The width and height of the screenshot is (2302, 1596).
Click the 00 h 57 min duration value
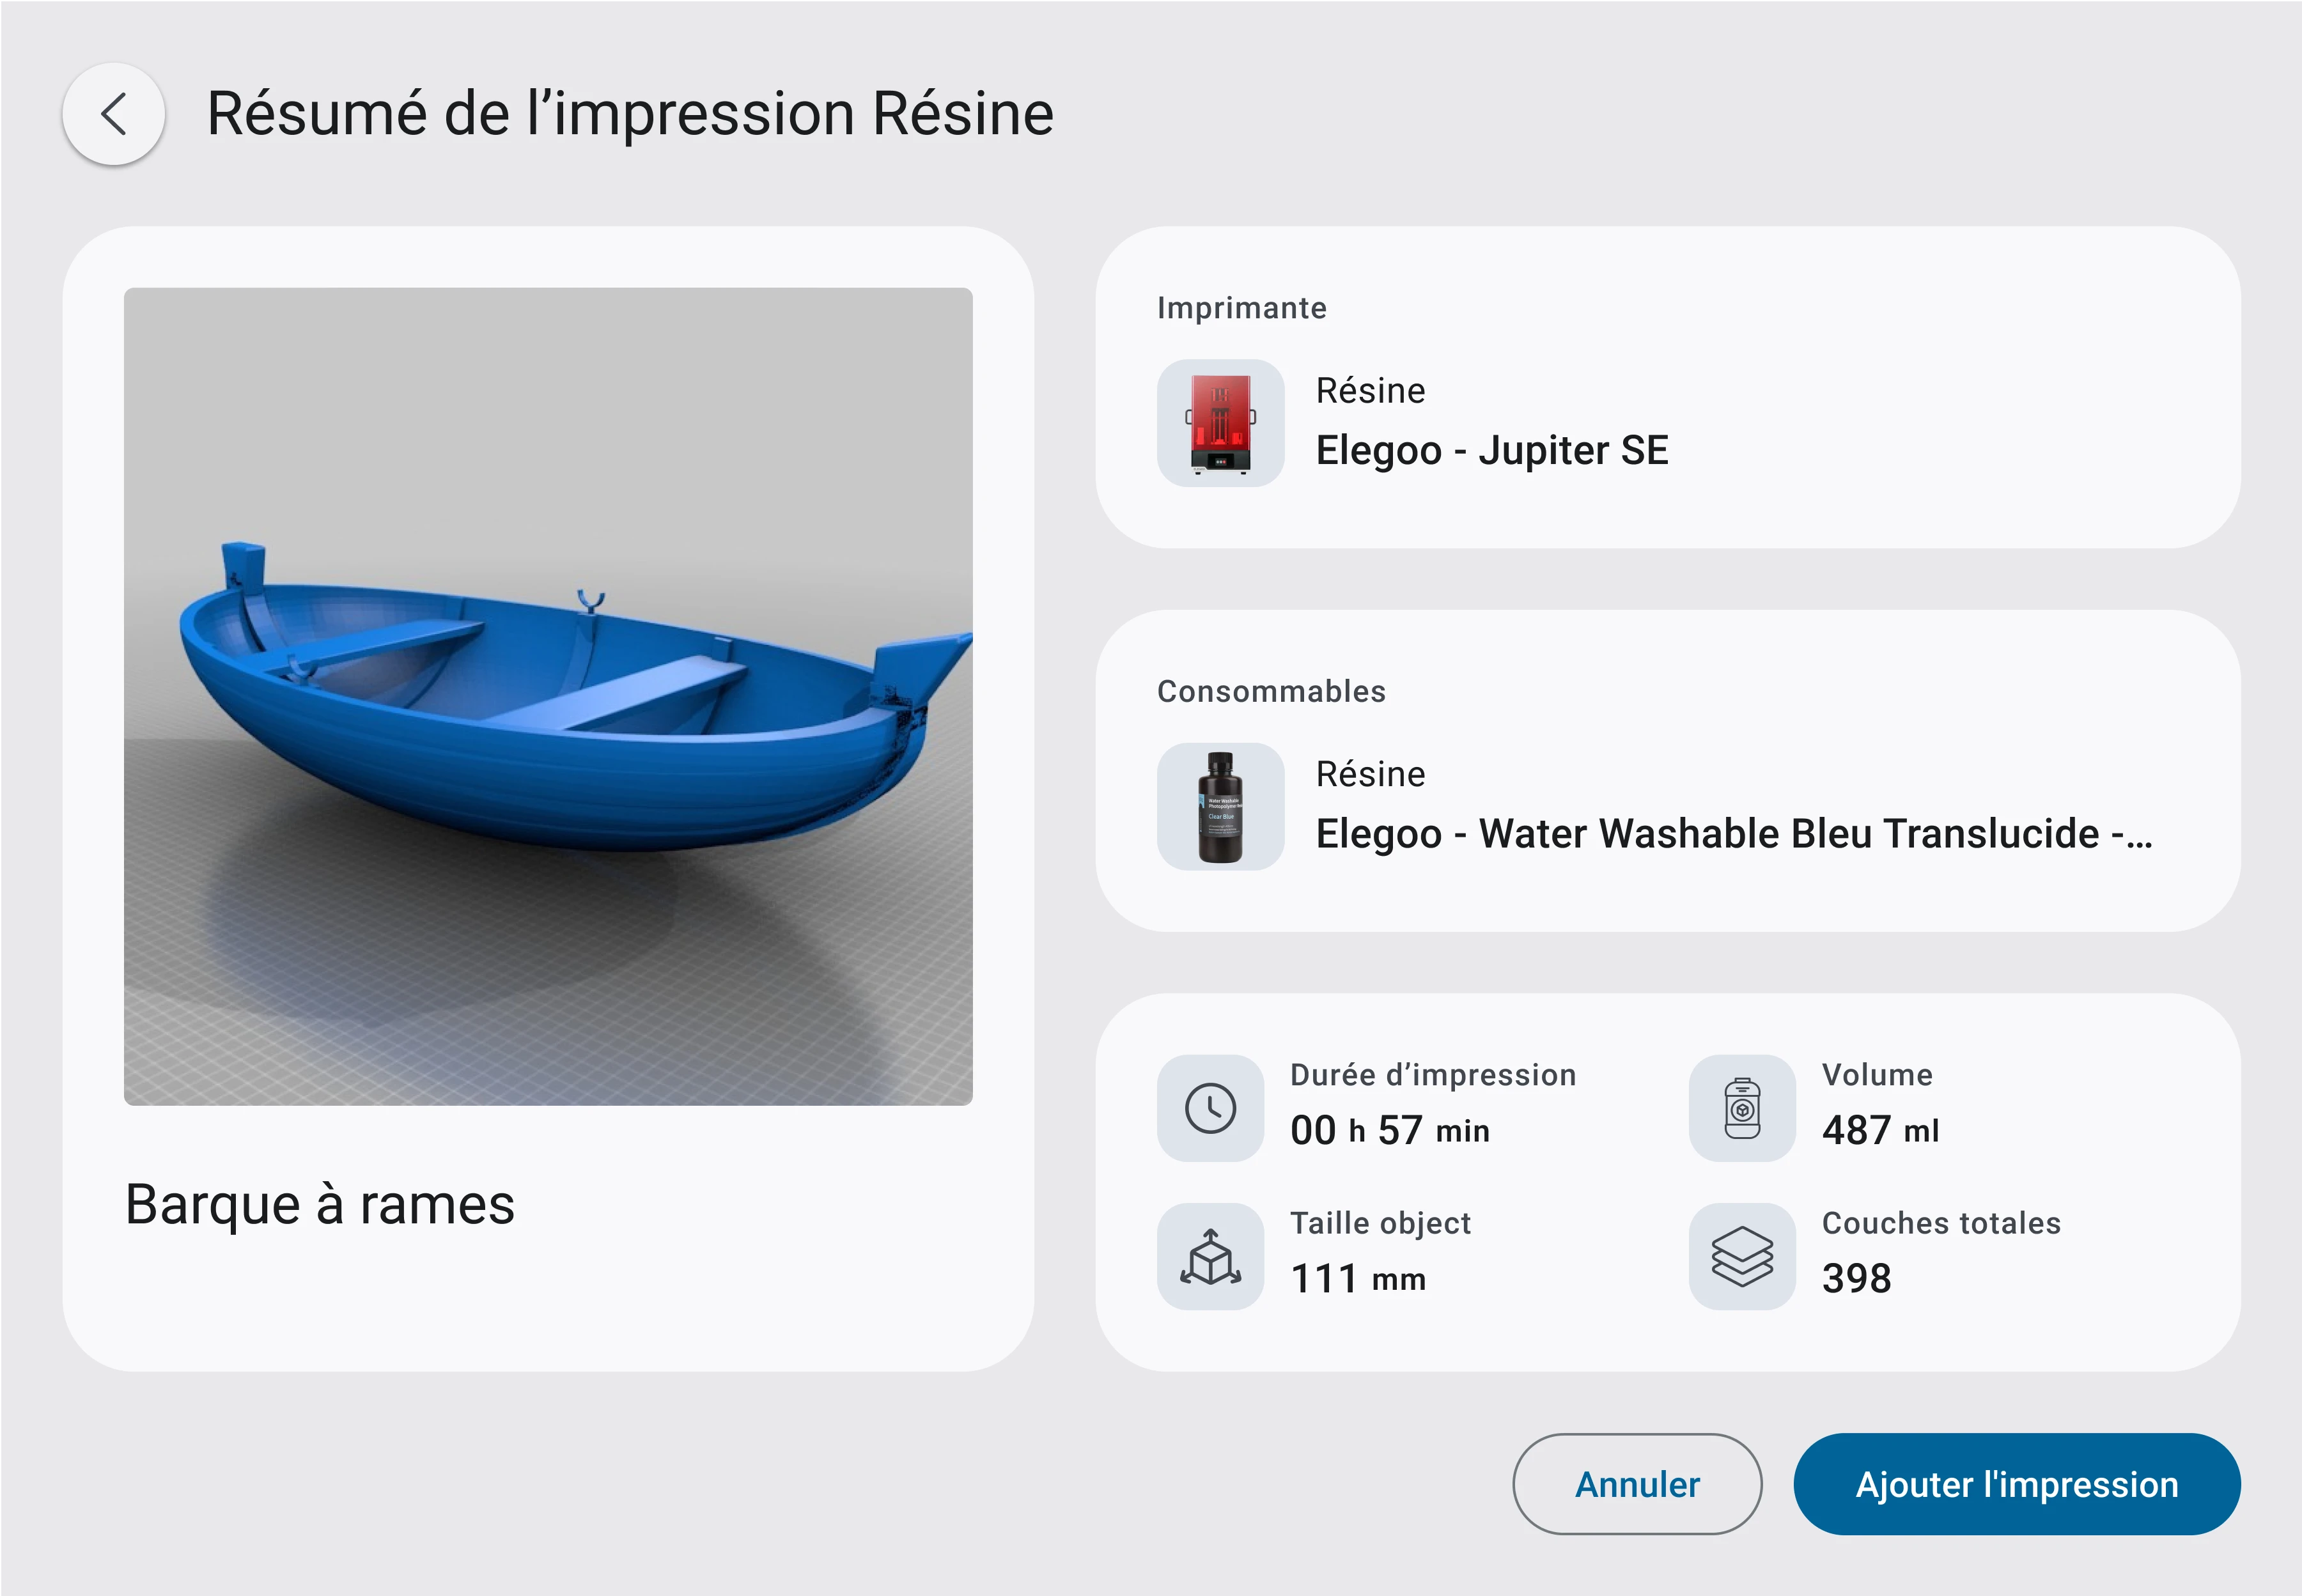[1389, 1130]
